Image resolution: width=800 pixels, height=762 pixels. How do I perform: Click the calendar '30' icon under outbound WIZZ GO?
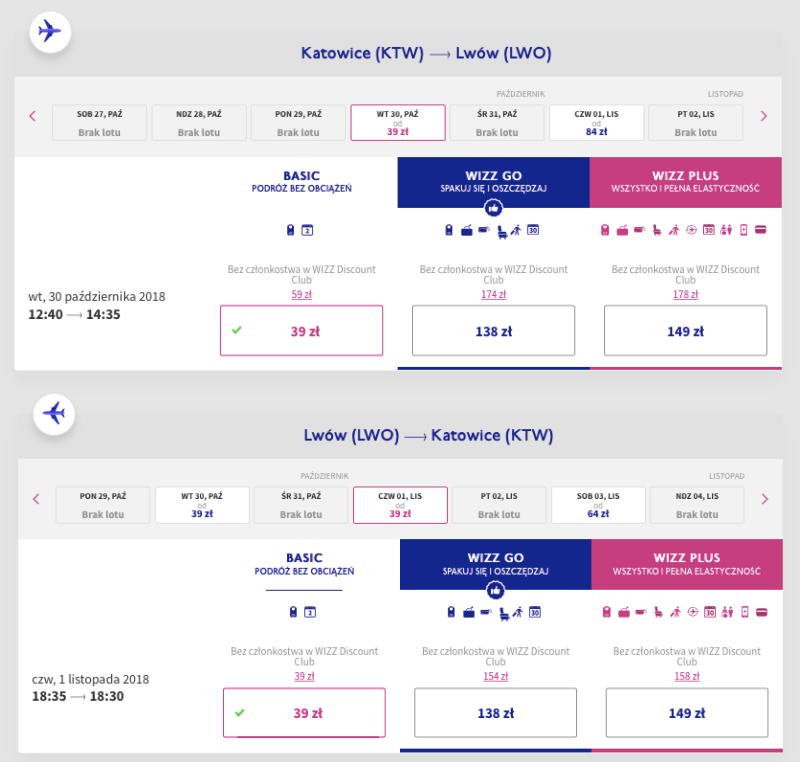coord(533,230)
